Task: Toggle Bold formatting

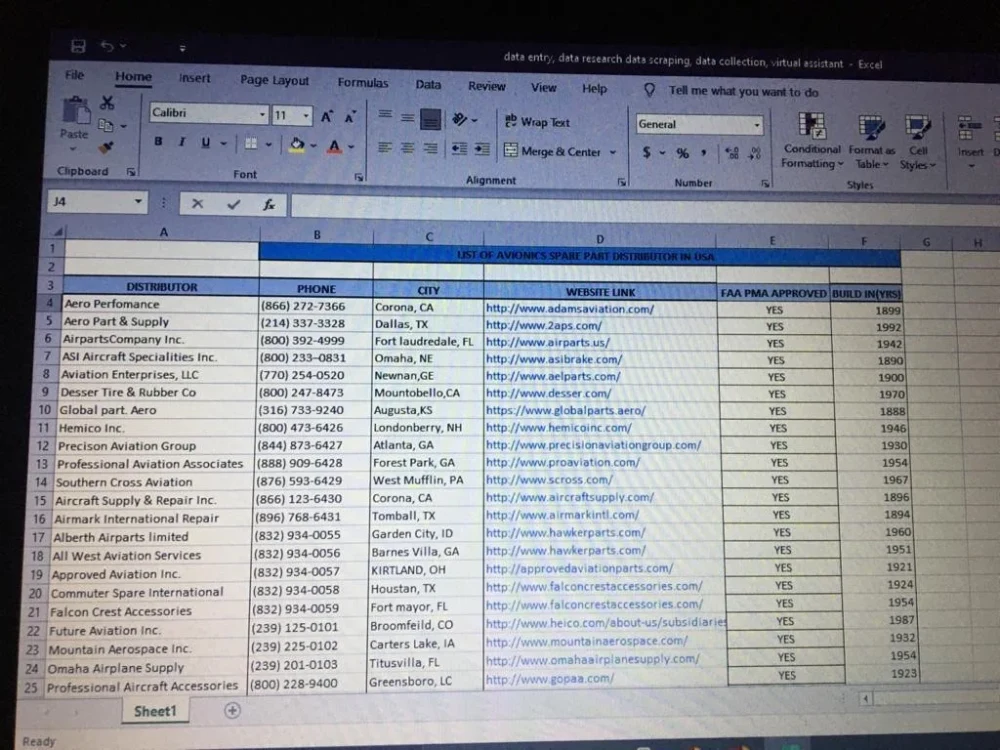Action: pos(158,142)
